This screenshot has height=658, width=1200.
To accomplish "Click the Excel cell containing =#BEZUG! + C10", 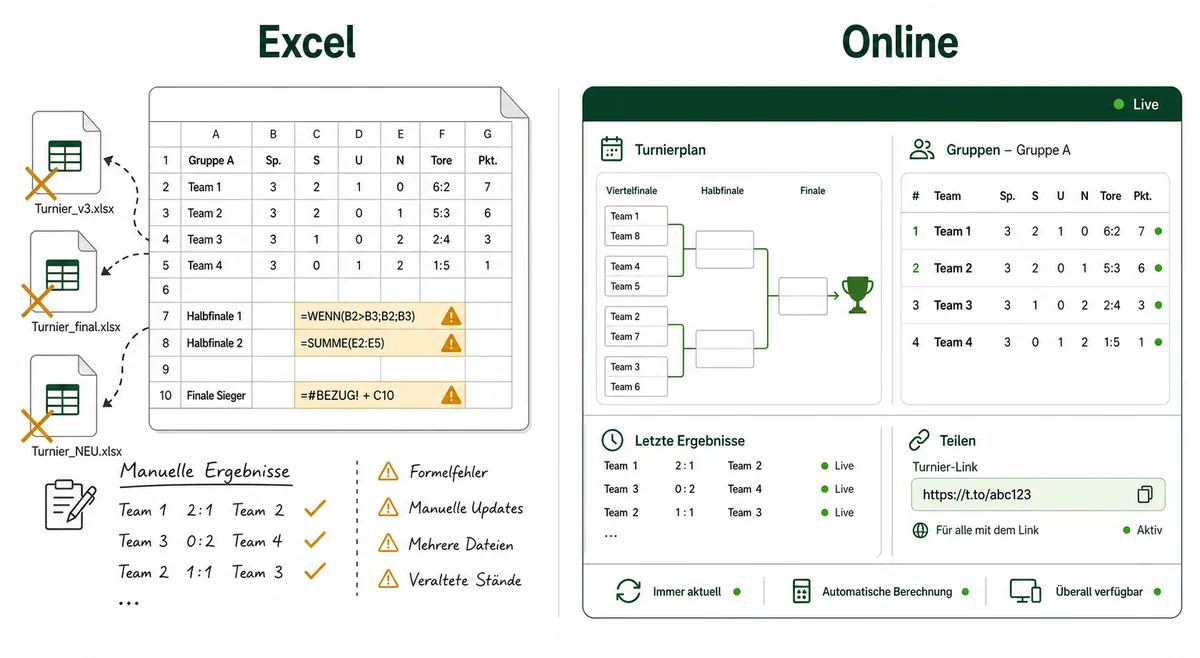I will click(380, 395).
